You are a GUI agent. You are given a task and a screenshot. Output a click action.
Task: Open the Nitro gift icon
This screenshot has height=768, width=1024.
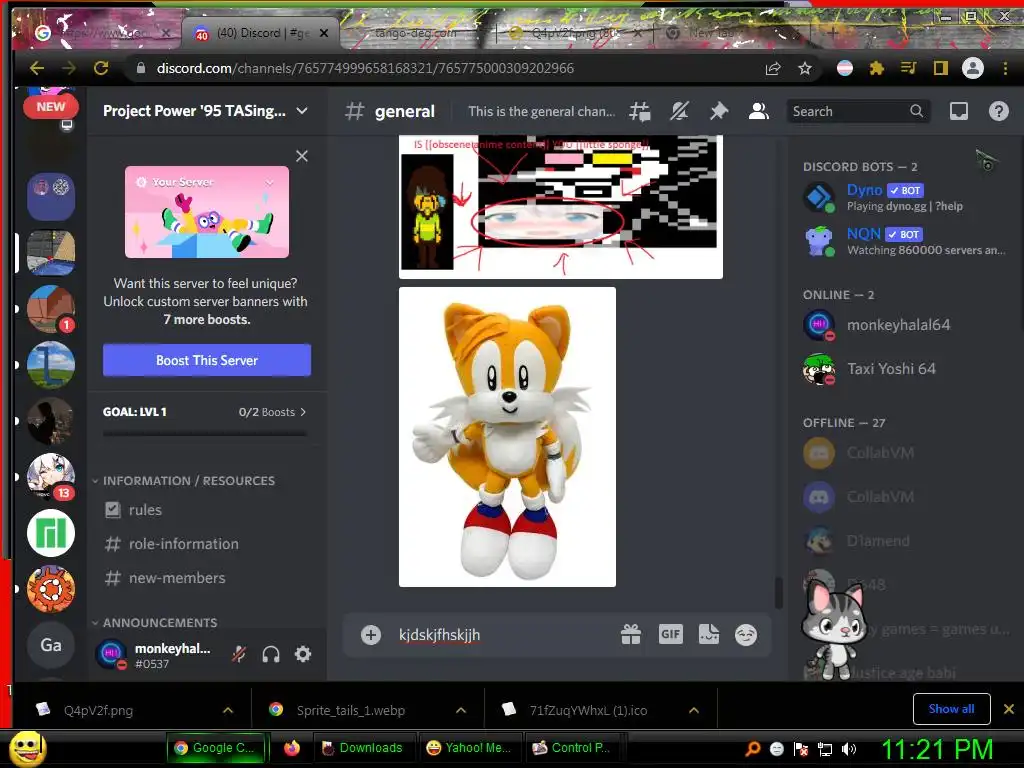pyautogui.click(x=631, y=634)
